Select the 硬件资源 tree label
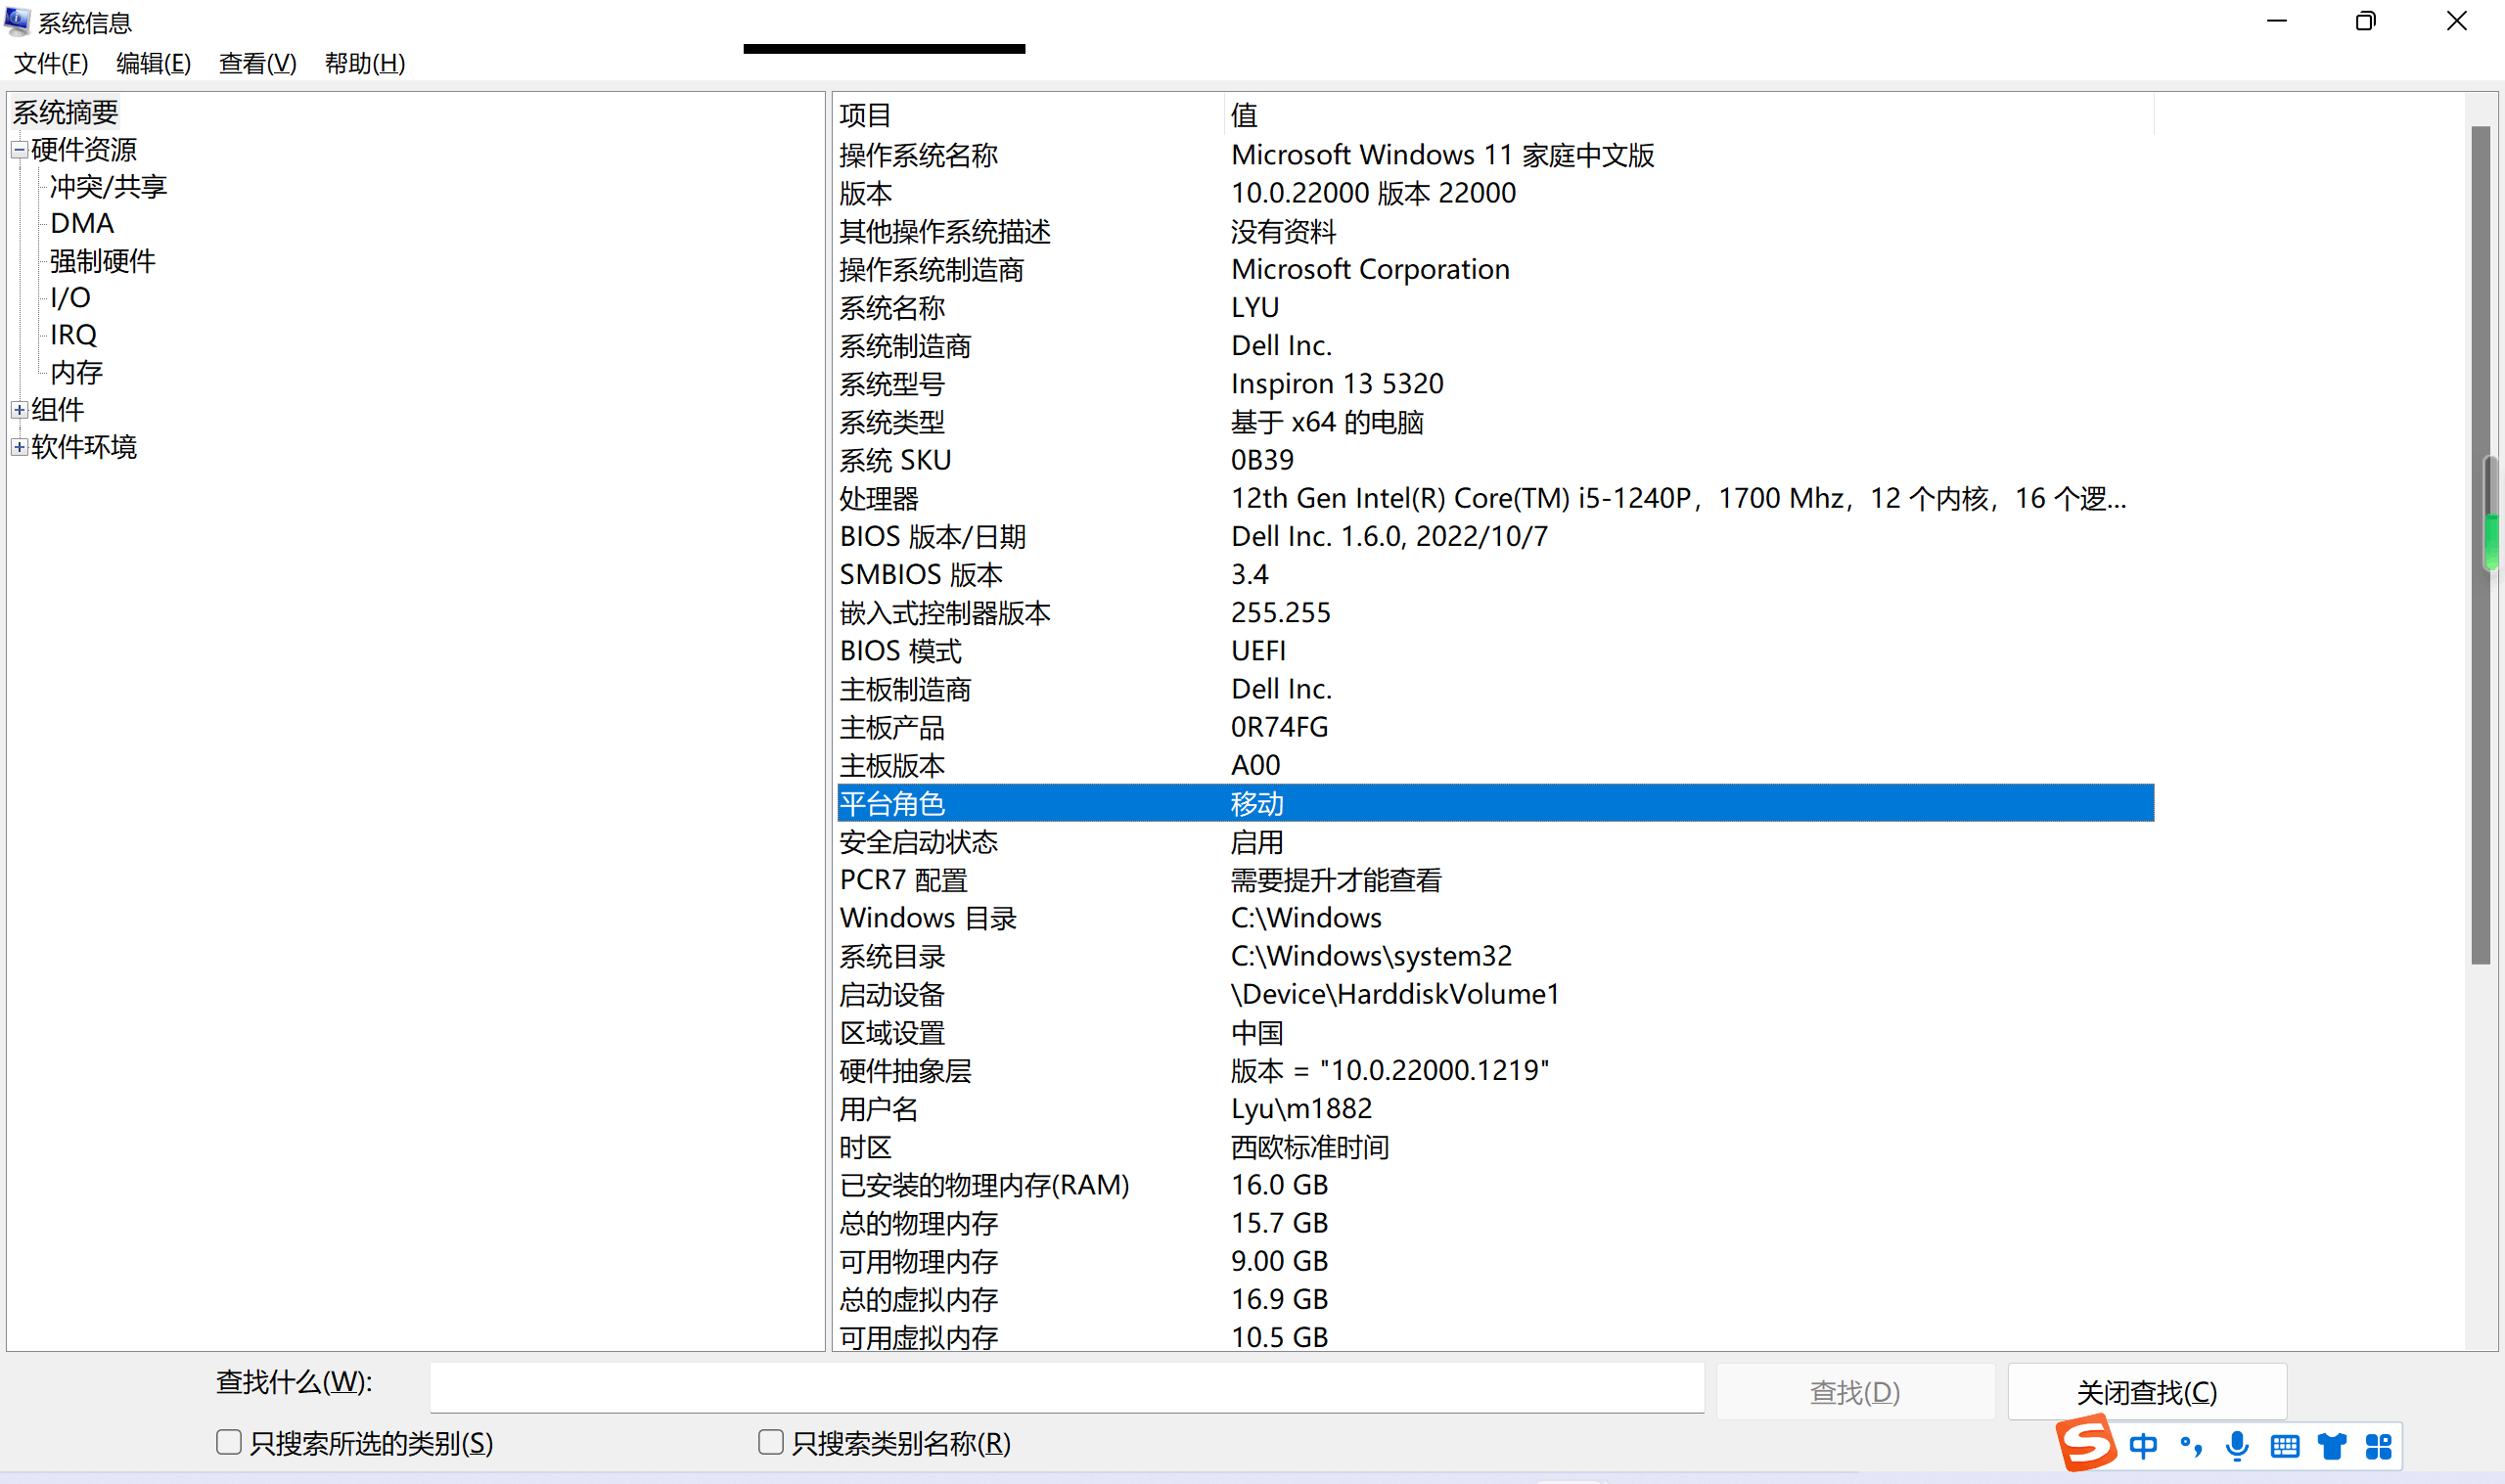The image size is (2505, 1484). tap(84, 150)
